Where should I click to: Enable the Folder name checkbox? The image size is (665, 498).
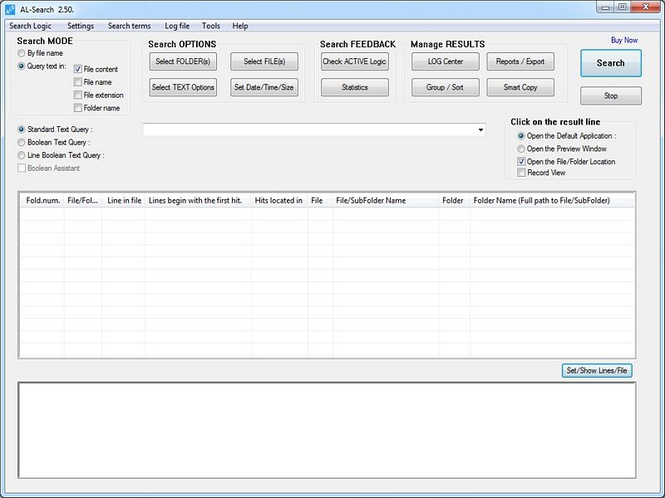tap(78, 108)
